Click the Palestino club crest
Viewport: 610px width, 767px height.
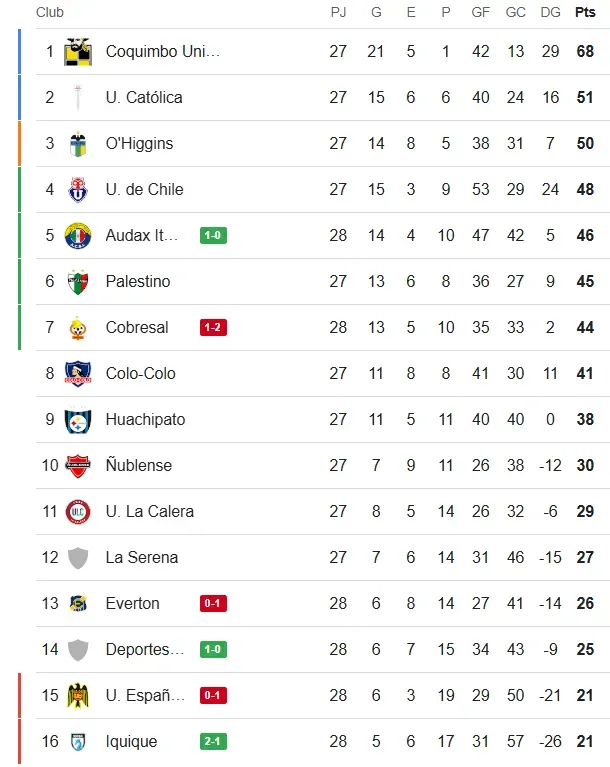78,282
